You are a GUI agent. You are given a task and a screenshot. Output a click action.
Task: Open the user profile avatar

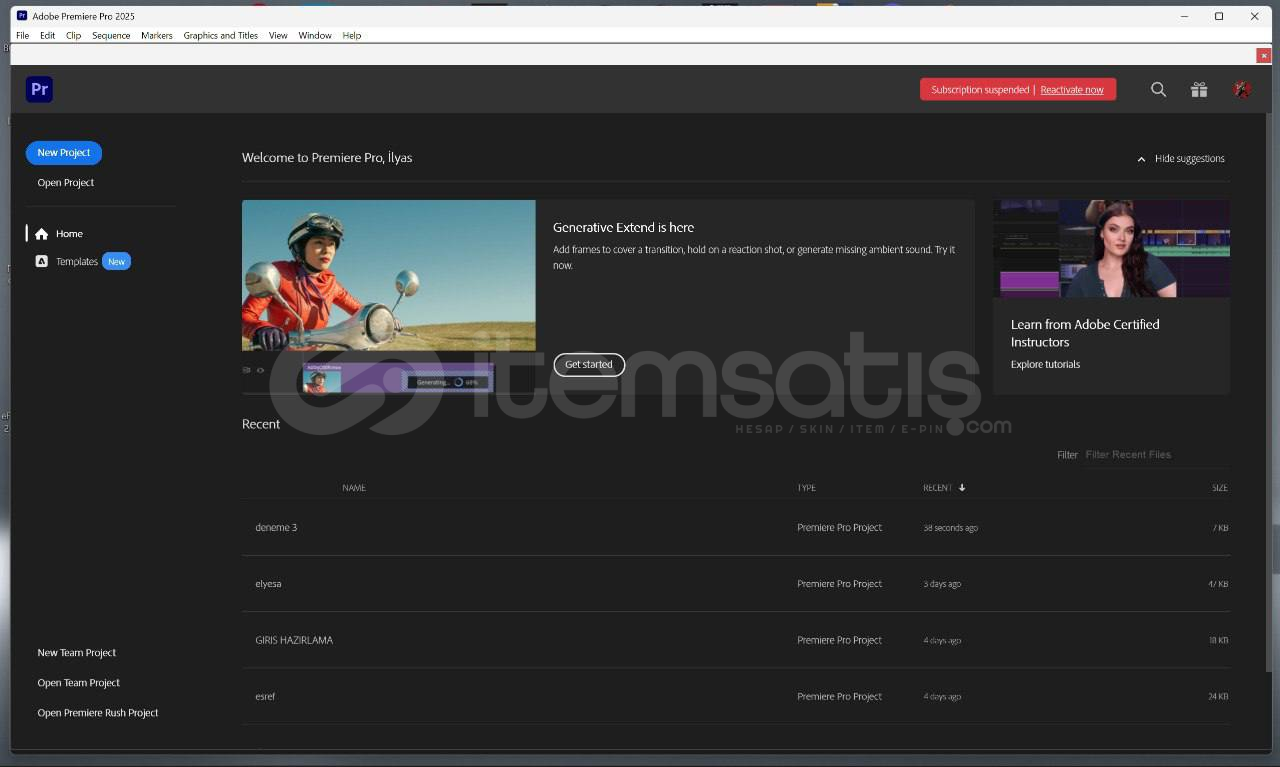click(1242, 90)
